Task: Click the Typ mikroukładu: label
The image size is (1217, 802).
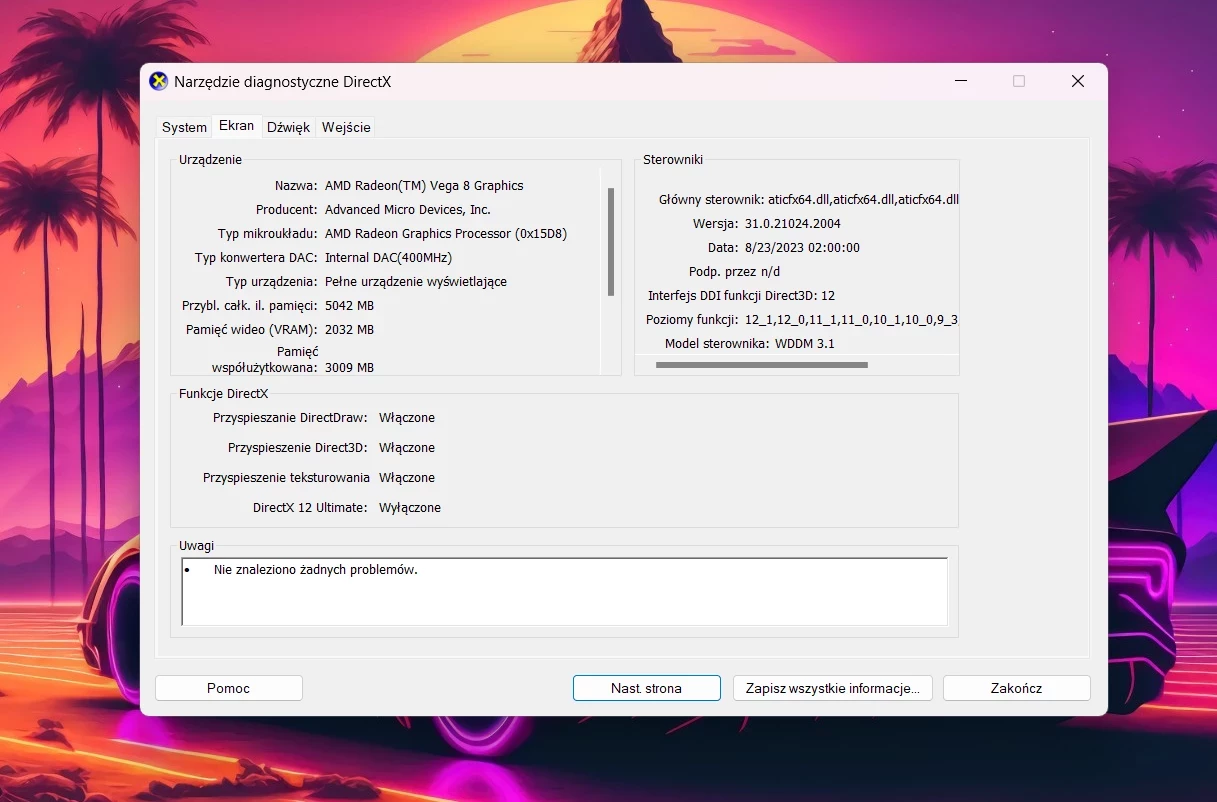Action: point(268,234)
